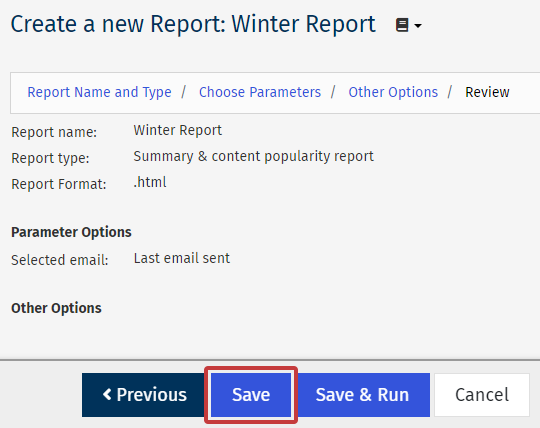This screenshot has width=540, height=428.
Task: Go to Report Name and Type step
Action: coord(99,92)
